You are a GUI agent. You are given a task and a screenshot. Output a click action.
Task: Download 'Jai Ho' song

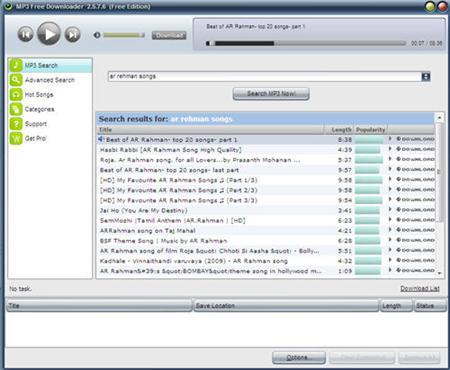[415, 210]
